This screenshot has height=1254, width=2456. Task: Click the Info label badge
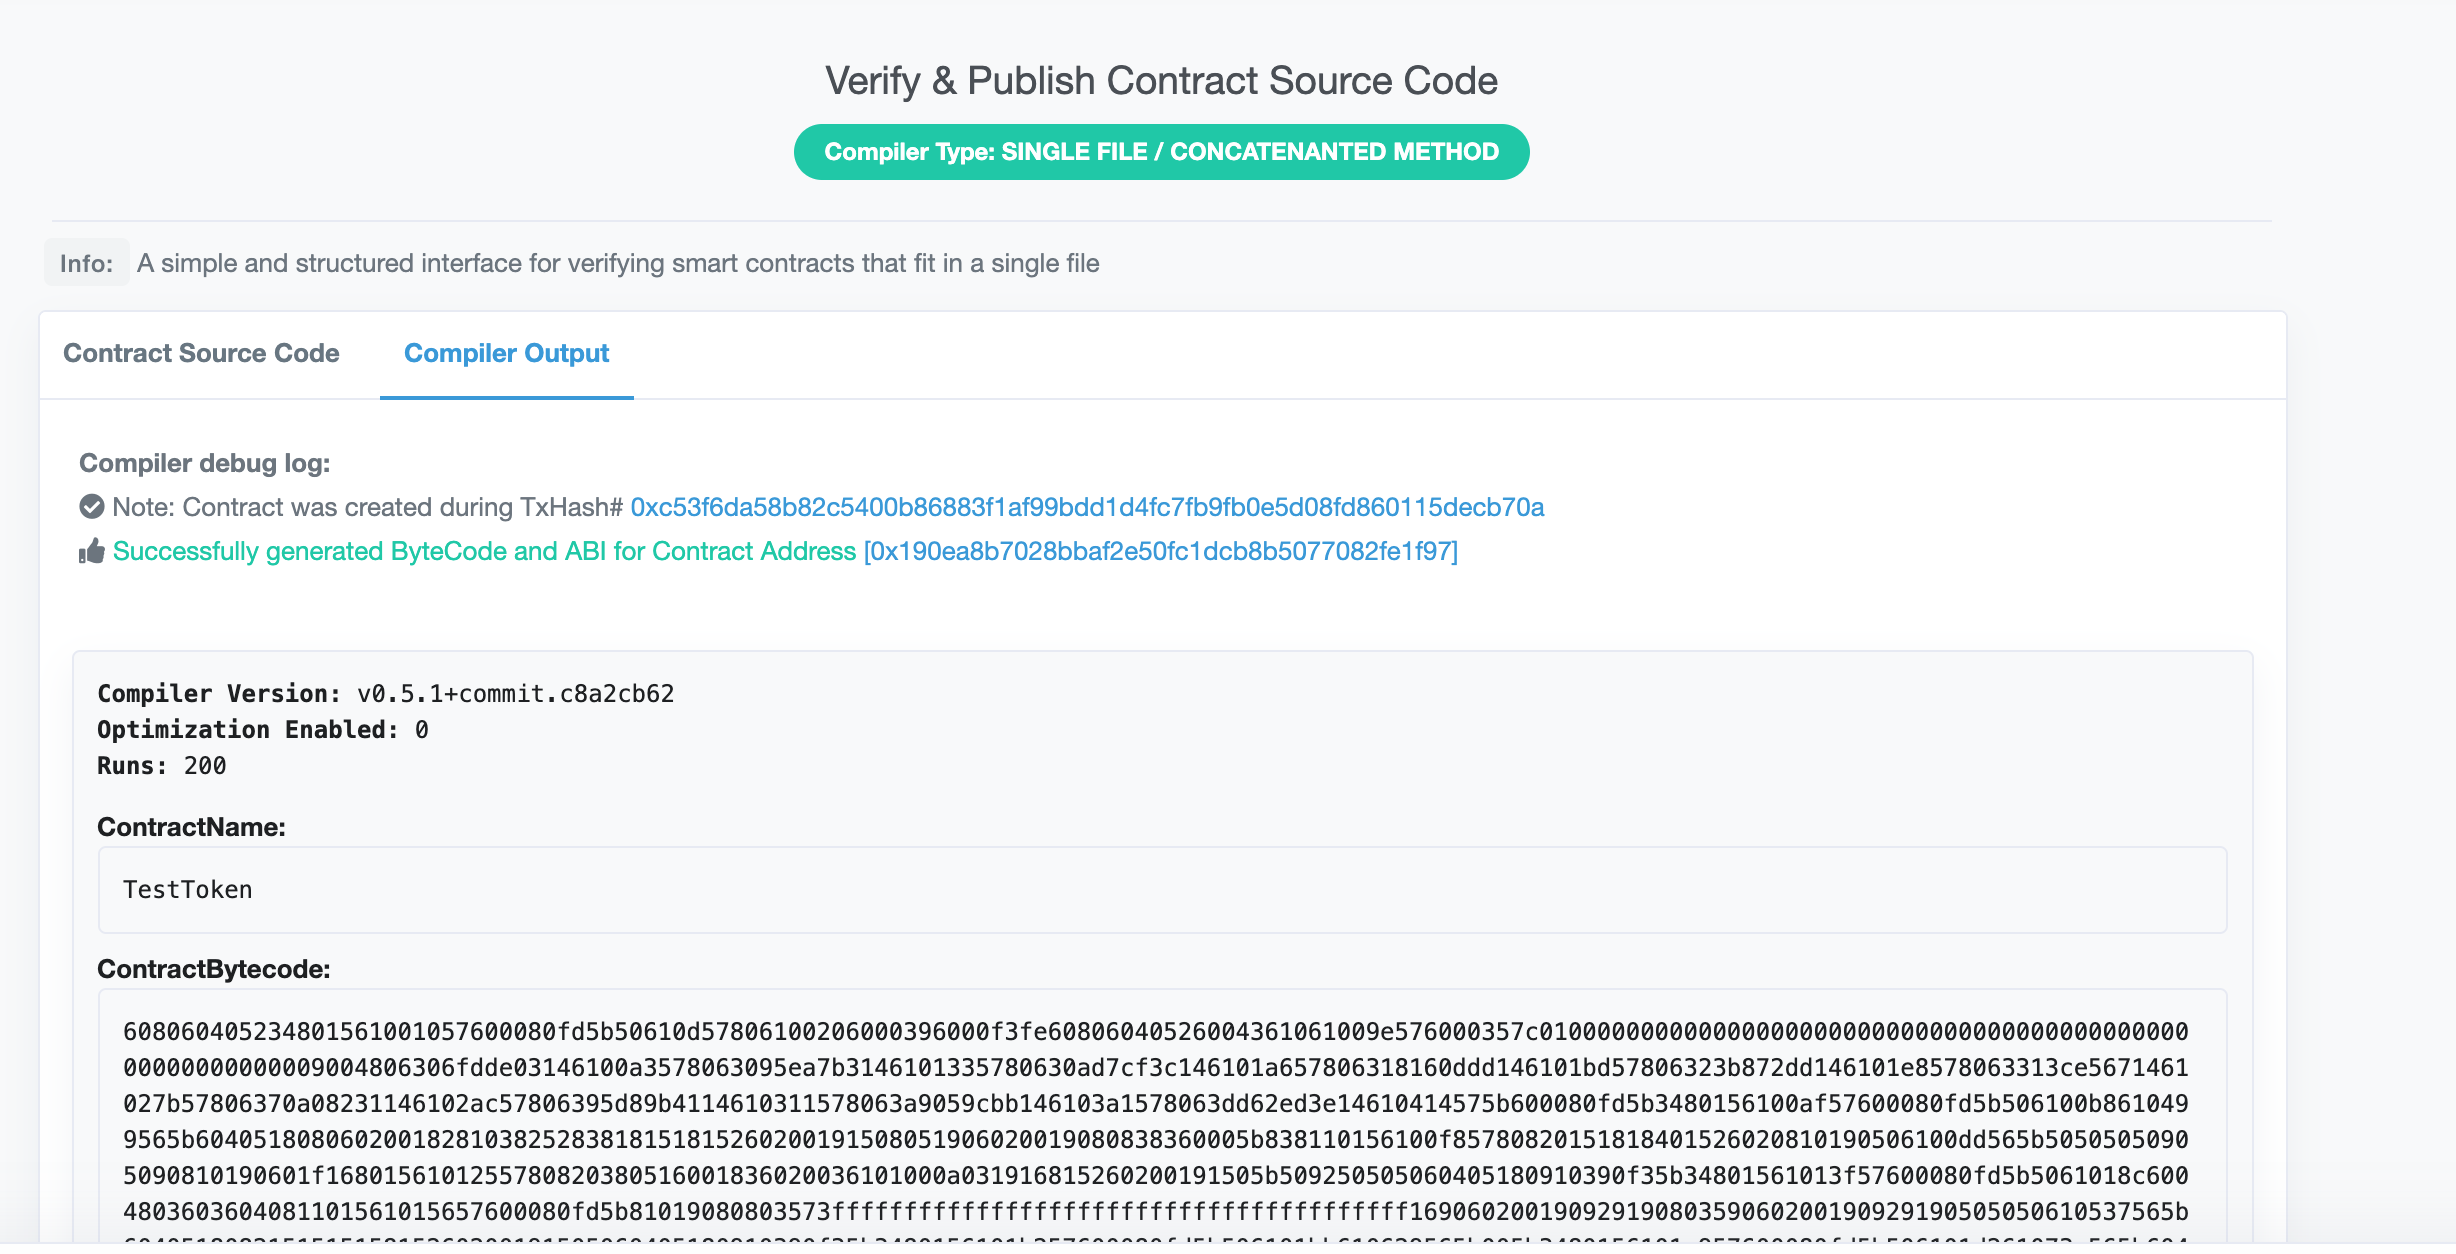[86, 263]
